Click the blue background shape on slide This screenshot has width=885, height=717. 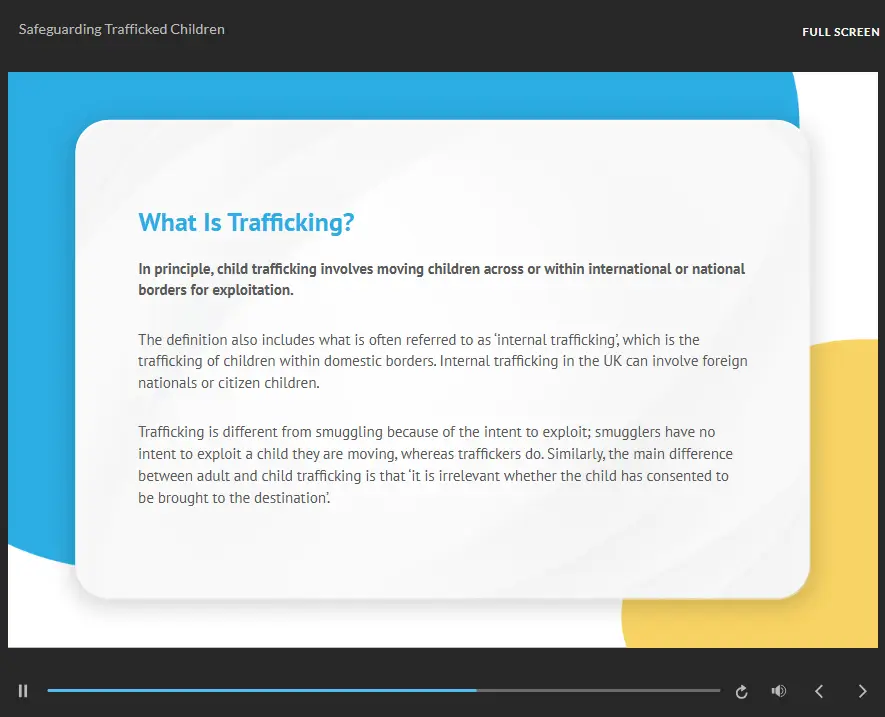click(x=40, y=300)
